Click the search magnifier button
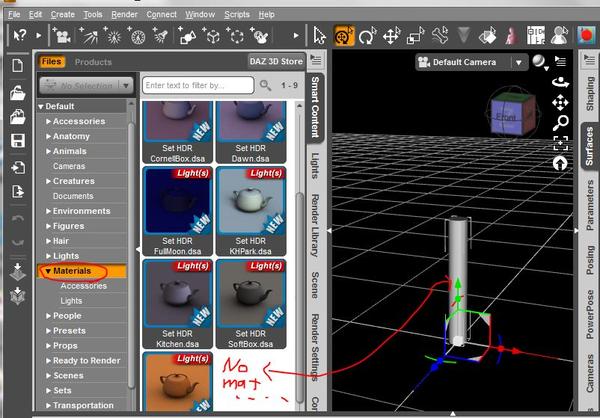 [x=265, y=85]
